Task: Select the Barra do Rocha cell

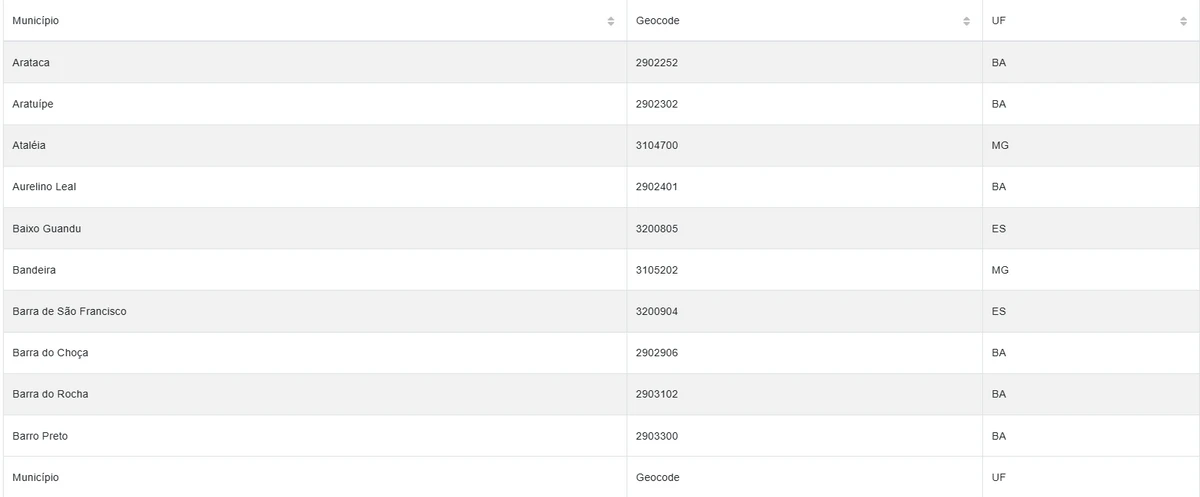Action: point(50,395)
